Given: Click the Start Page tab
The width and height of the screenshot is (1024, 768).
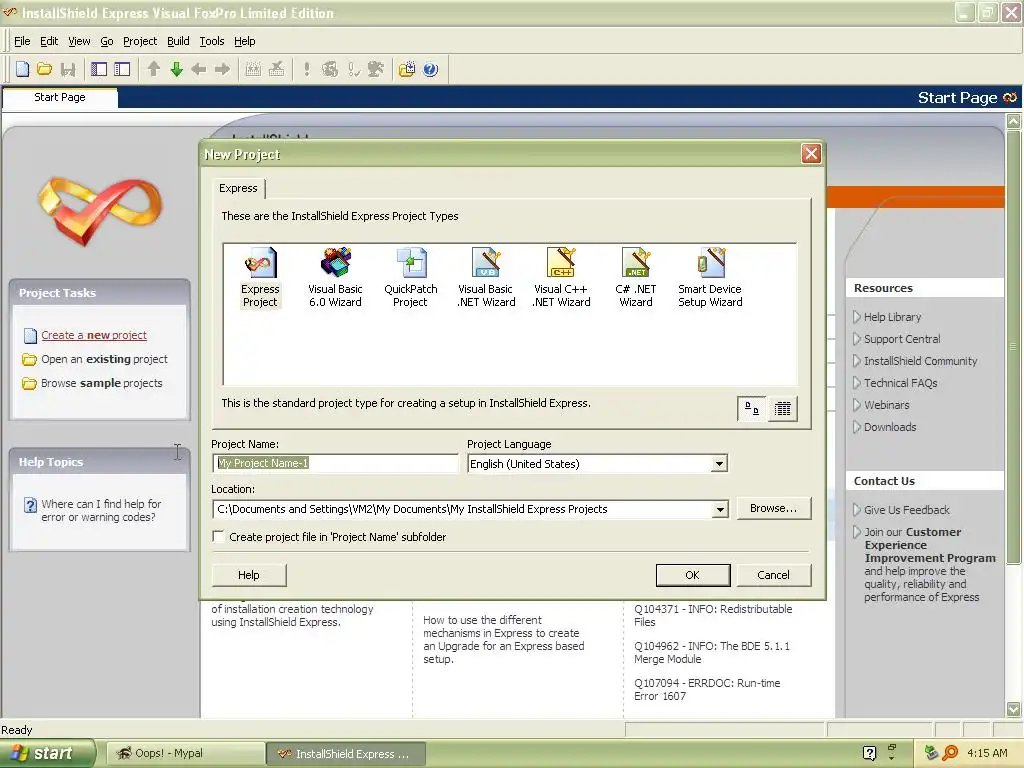Looking at the screenshot, I should [59, 97].
